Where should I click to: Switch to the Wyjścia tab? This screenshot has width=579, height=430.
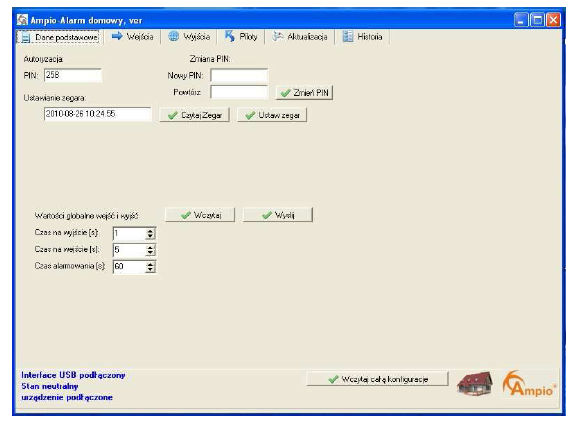click(189, 37)
